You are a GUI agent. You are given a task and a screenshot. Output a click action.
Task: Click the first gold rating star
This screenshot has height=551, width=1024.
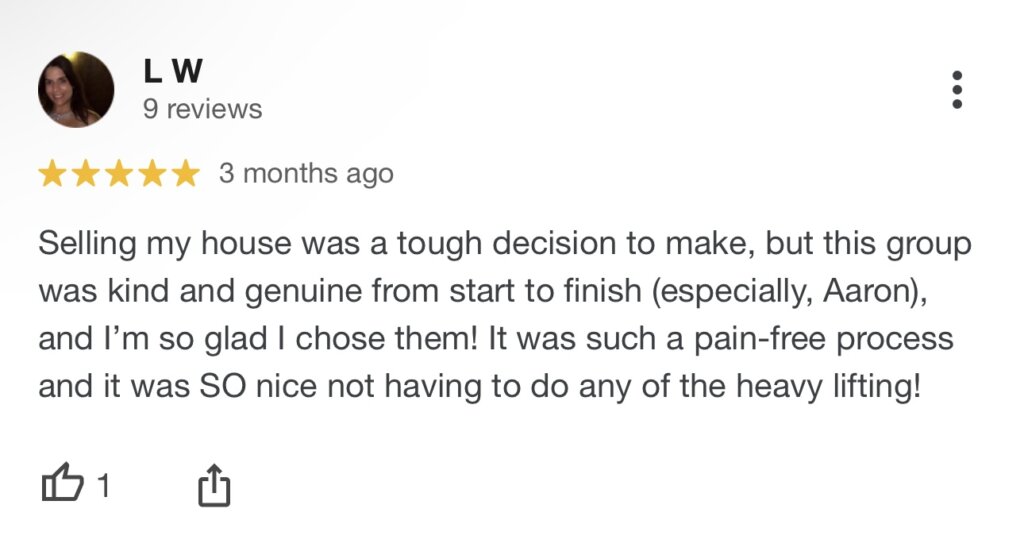click(x=52, y=174)
